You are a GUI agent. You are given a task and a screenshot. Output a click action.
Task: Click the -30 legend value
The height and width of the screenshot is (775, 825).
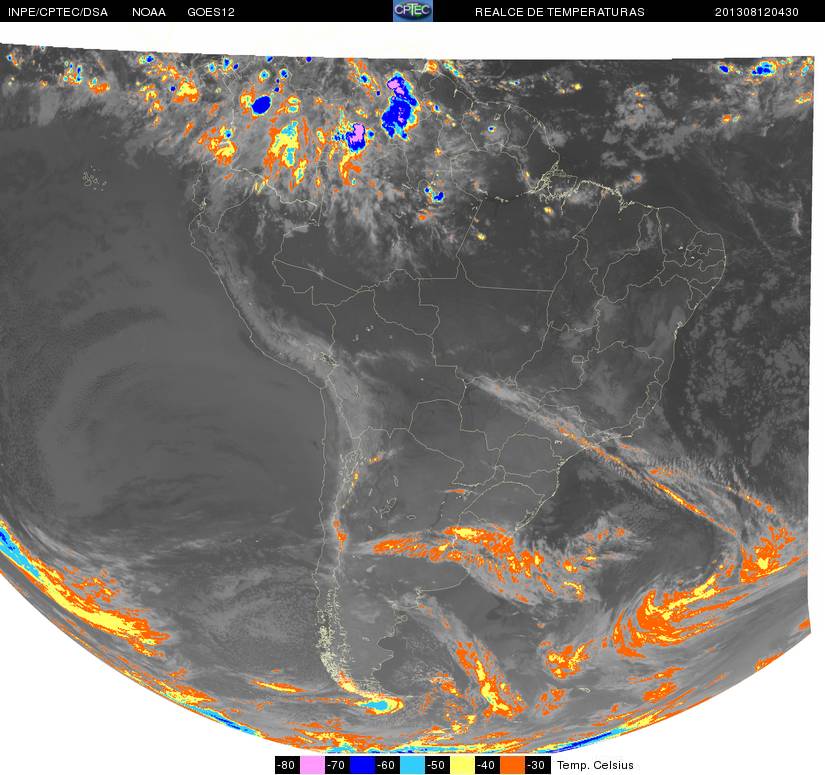[537, 765]
